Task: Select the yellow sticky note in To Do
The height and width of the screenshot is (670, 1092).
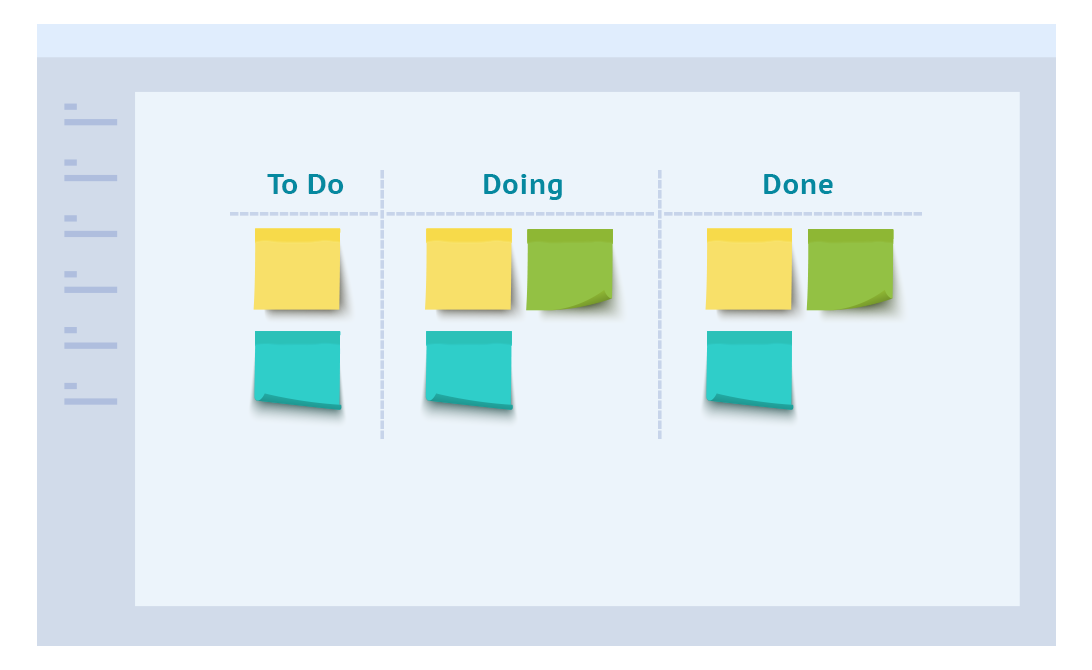Action: click(297, 269)
